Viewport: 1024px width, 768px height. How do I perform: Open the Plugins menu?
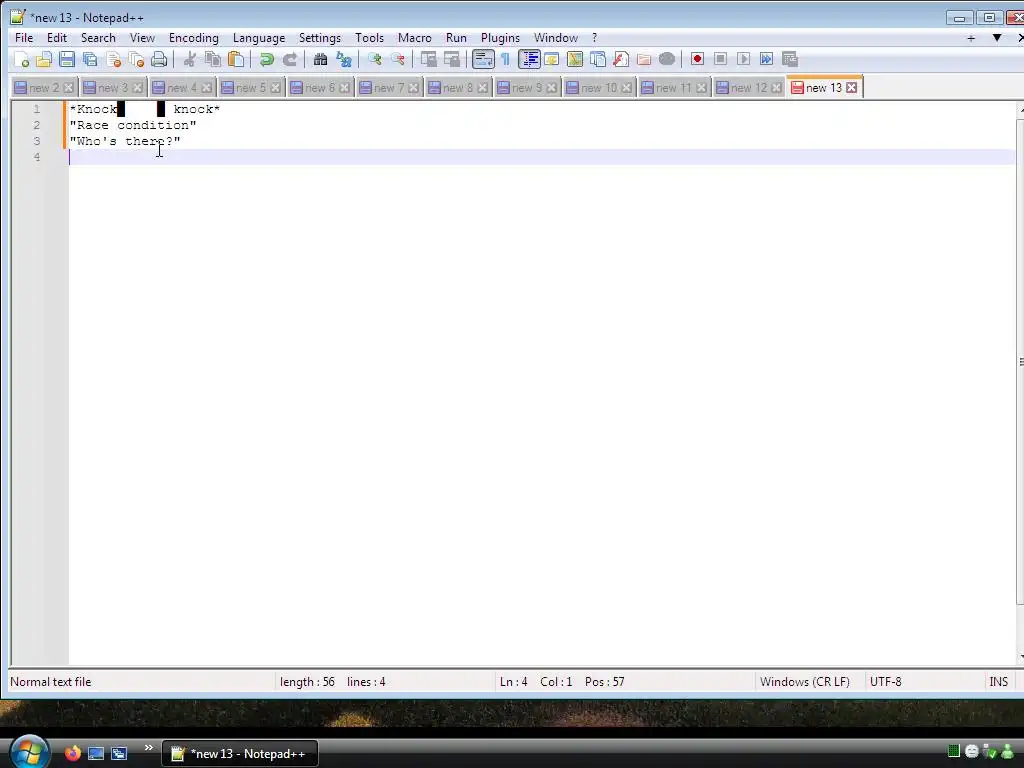(500, 38)
